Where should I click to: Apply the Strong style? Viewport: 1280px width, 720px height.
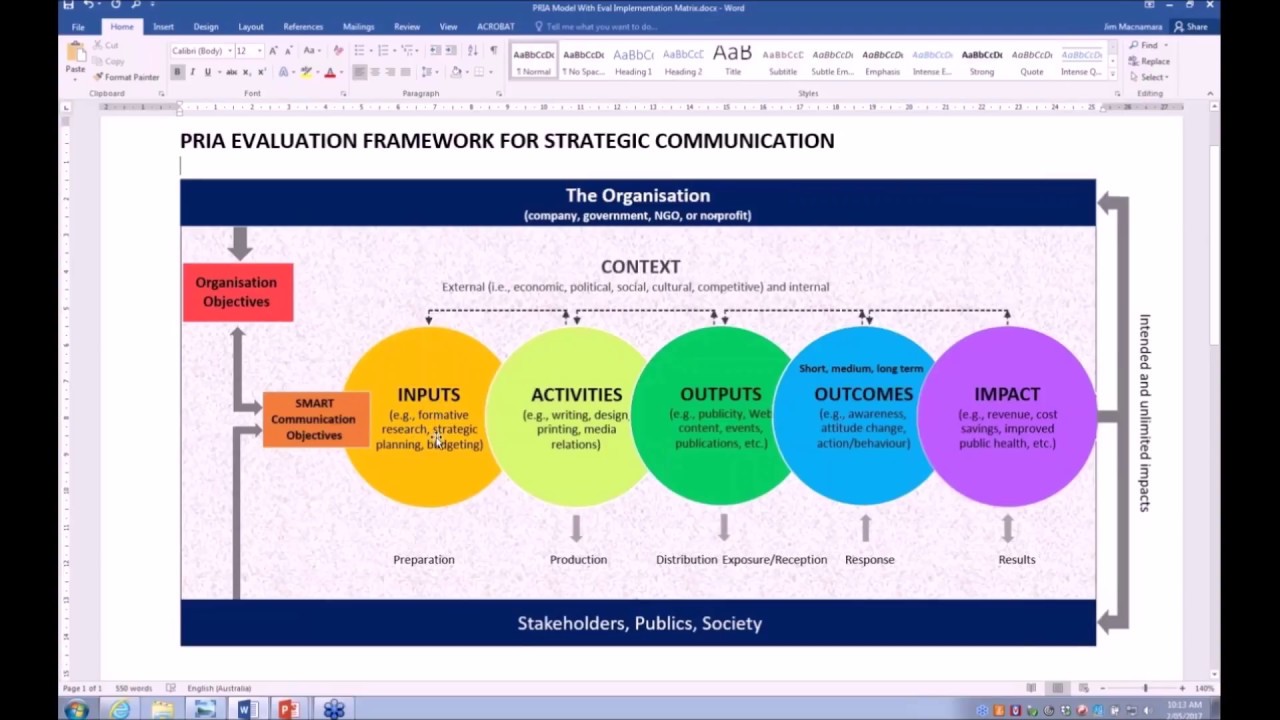click(x=982, y=61)
